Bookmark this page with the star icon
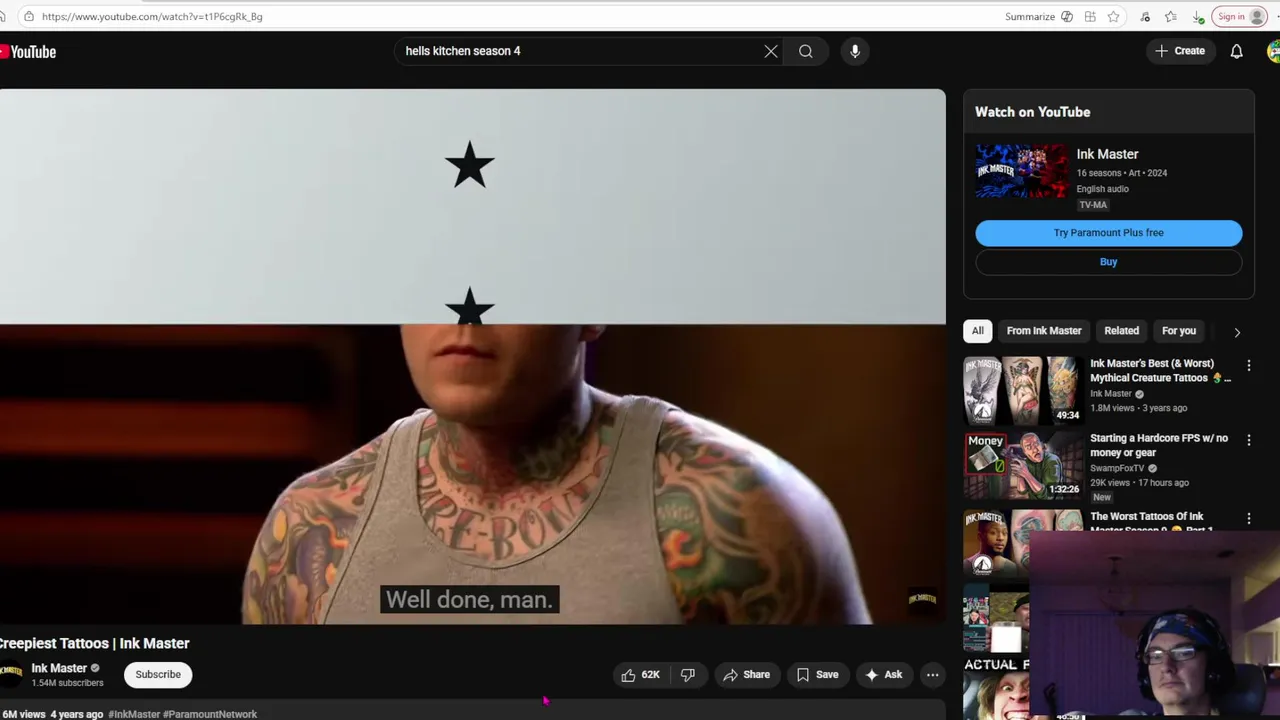Viewport: 1280px width, 720px height. pos(1113,16)
